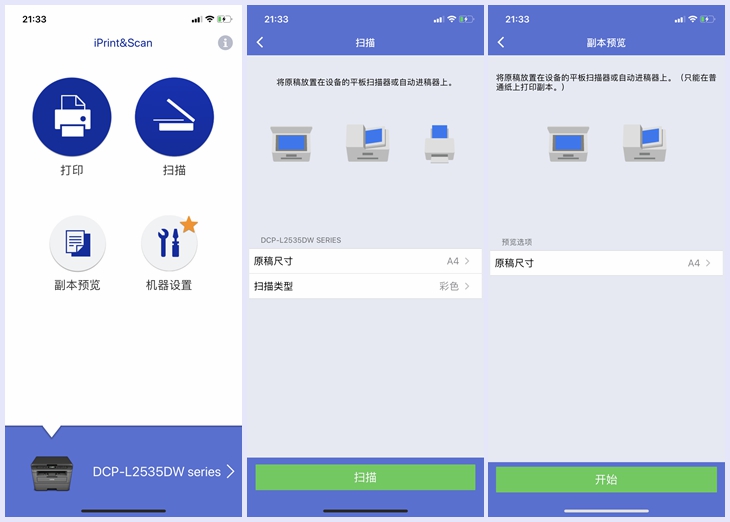Tap the 打印 label

[72, 170]
